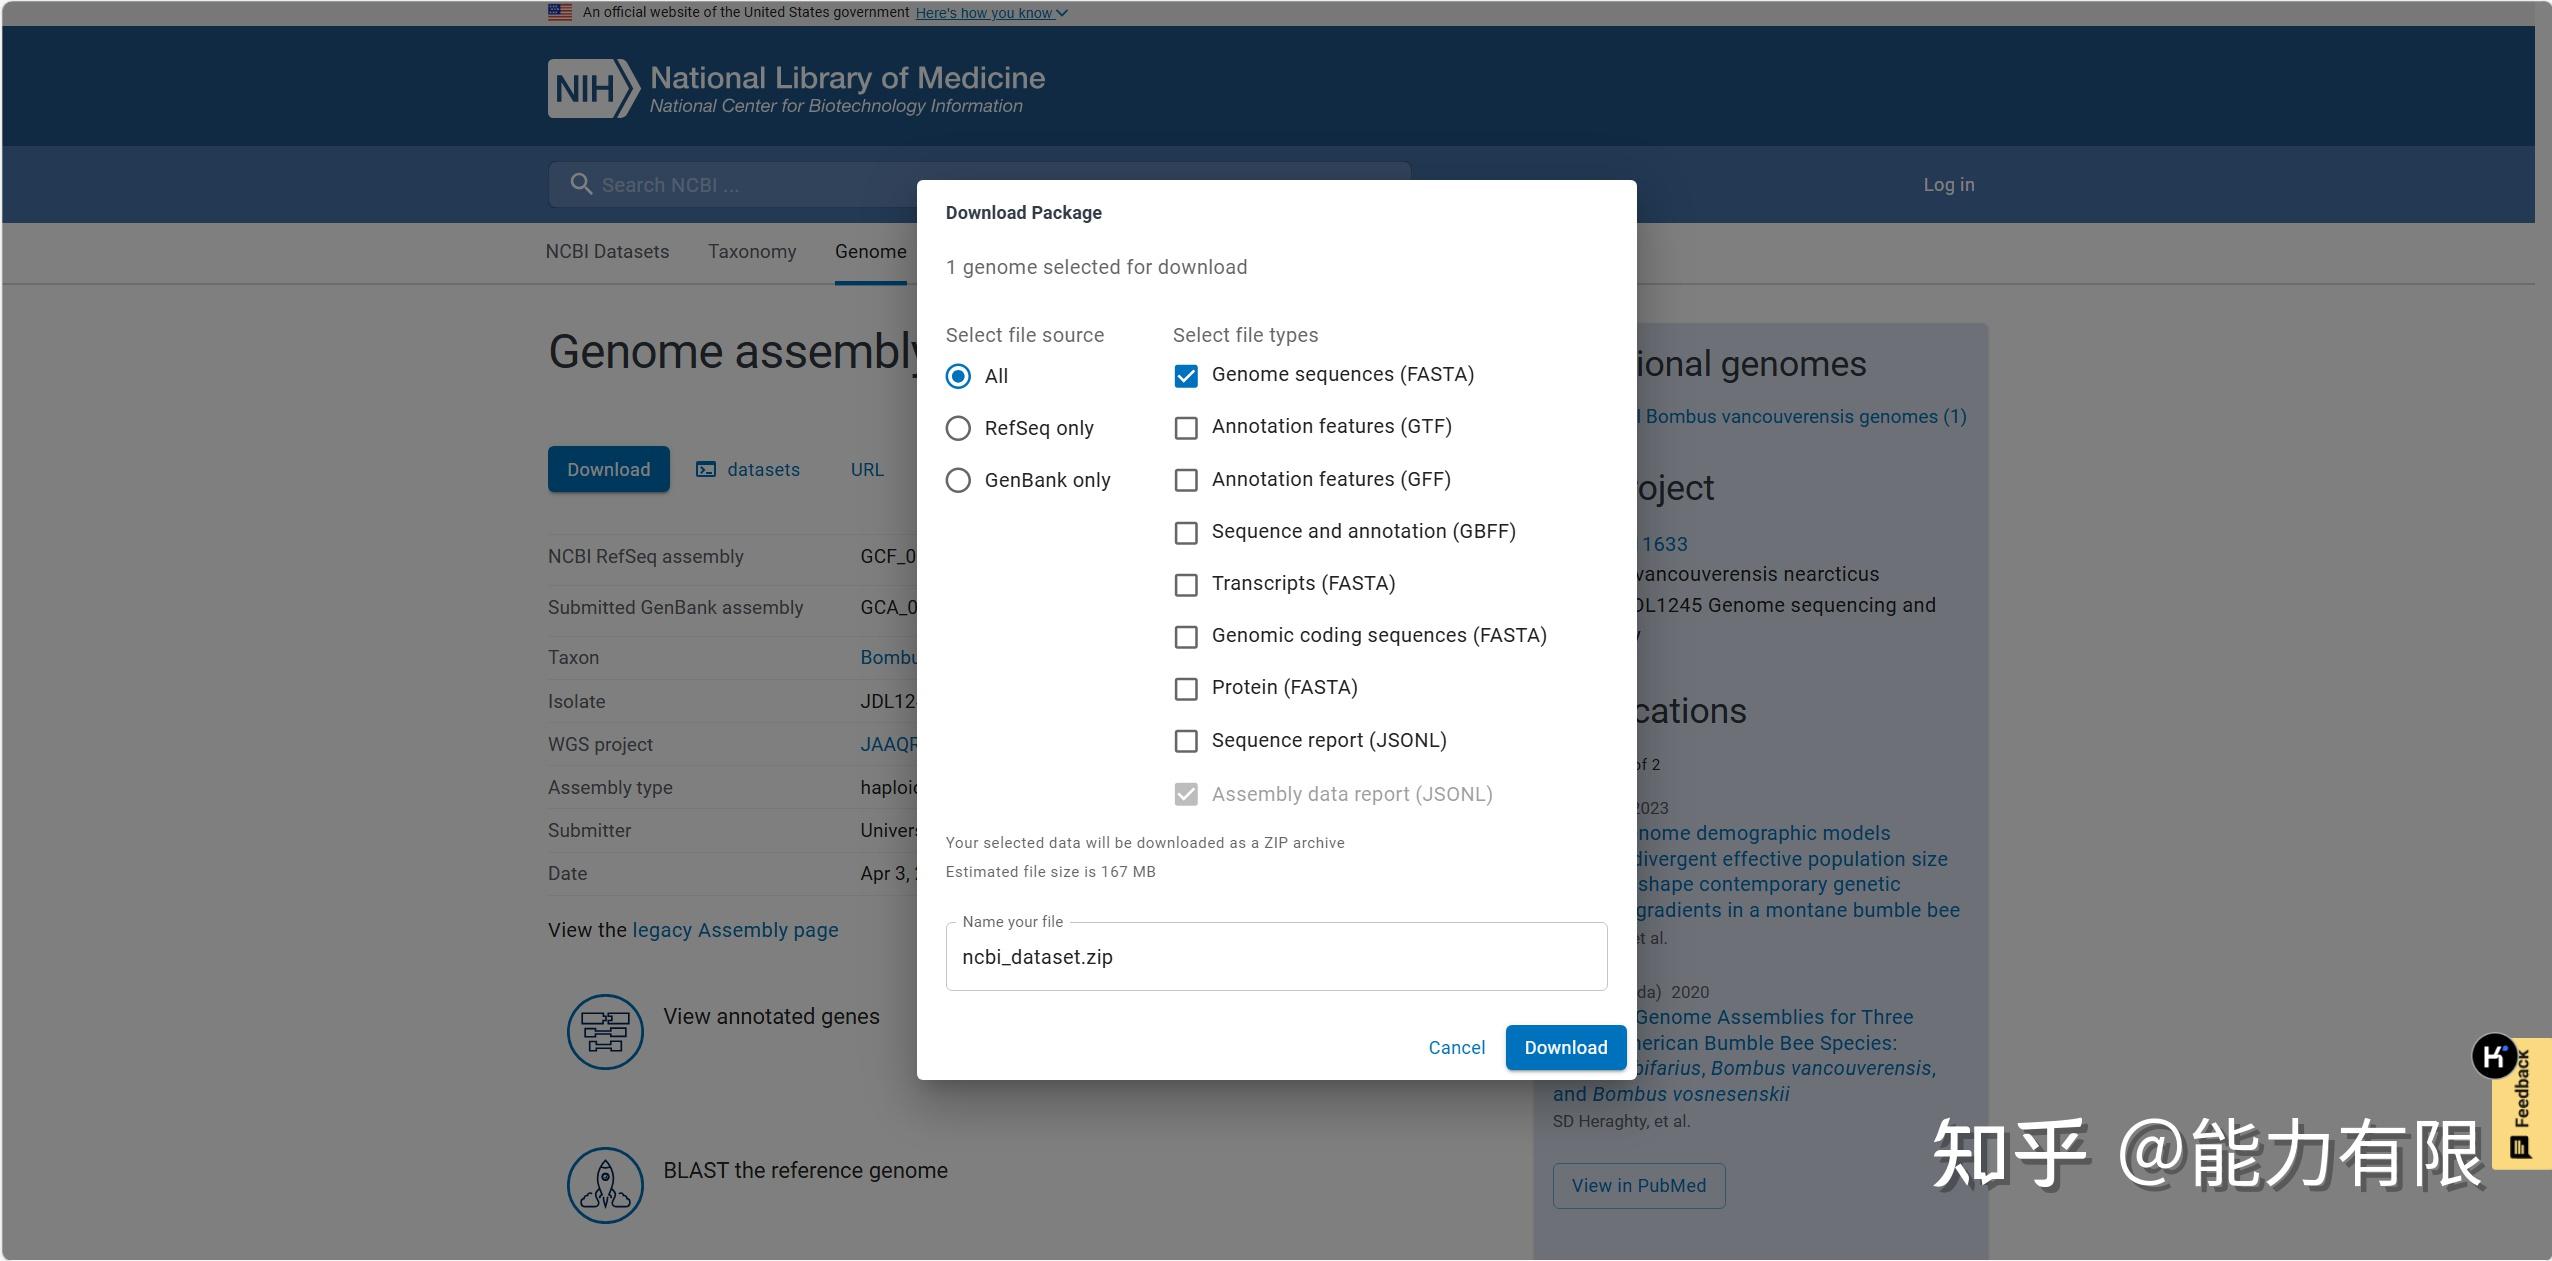The width and height of the screenshot is (2552, 1261).
Task: Click National Library of Medicine title
Action: pos(847,77)
